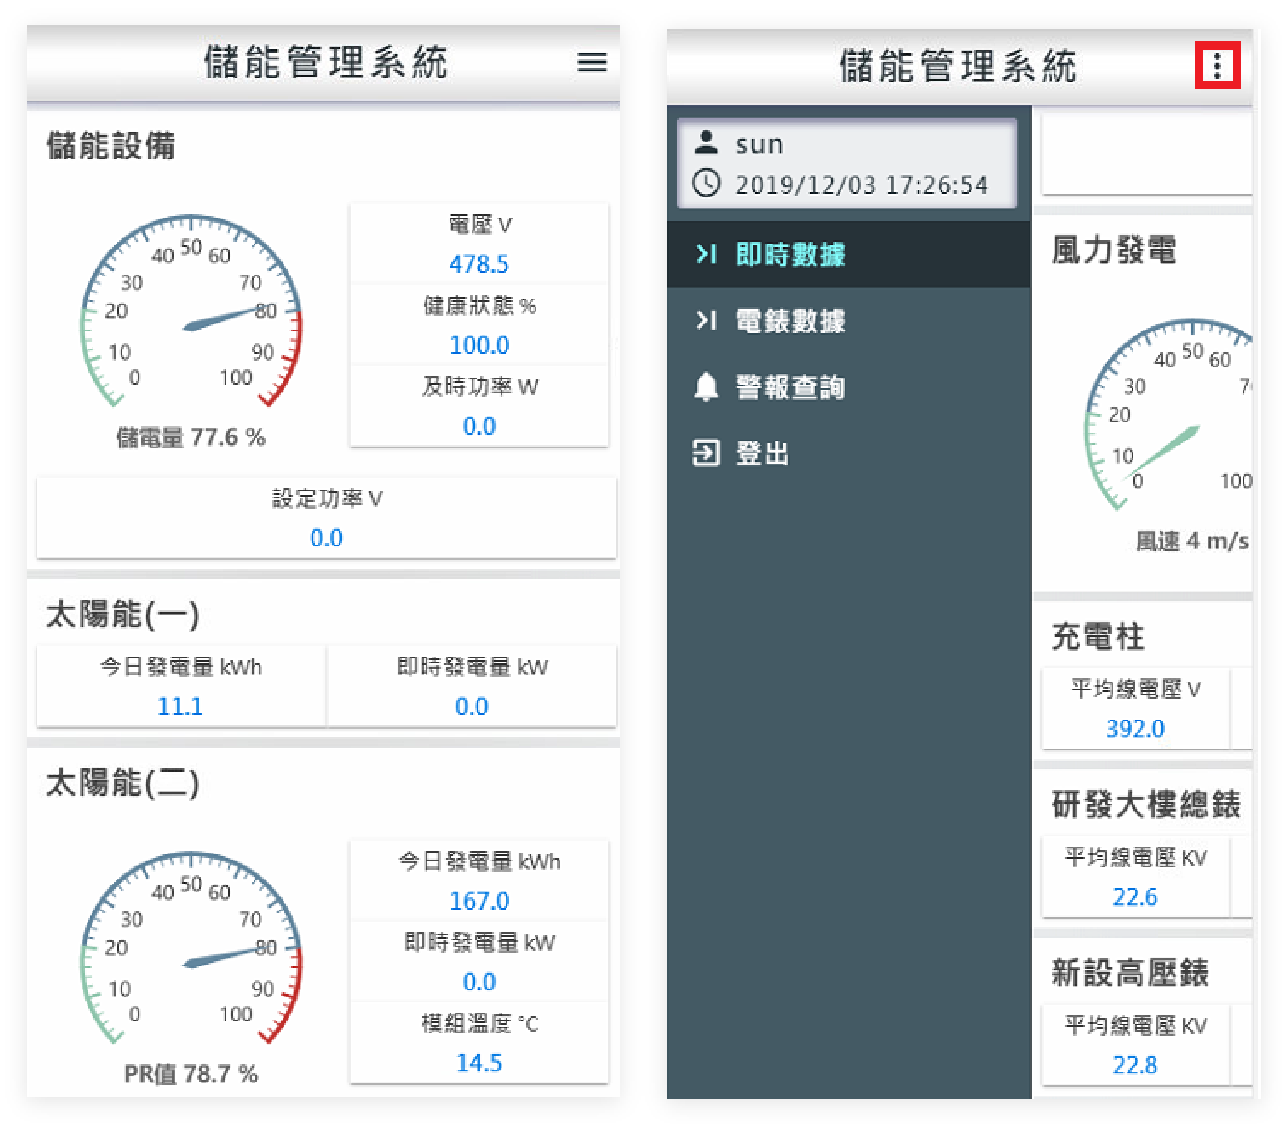This screenshot has height=1124, width=1287.
Task: Tap the three-dot menu icon
Action: click(x=1217, y=66)
